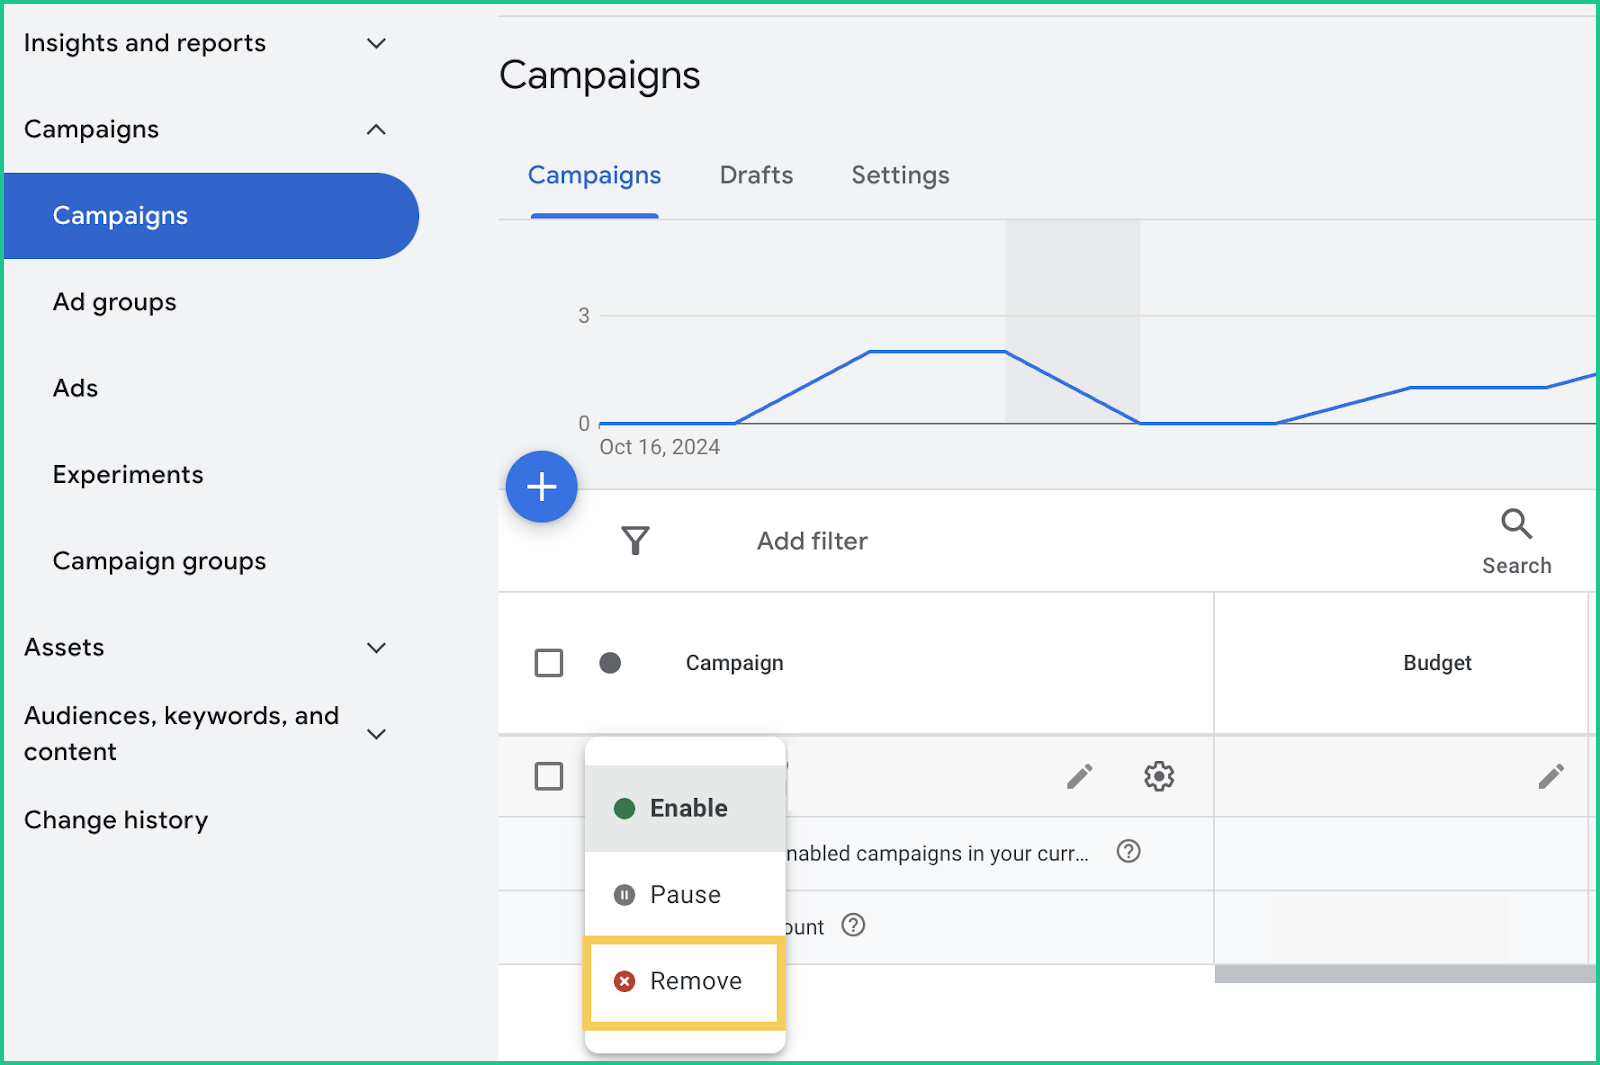
Task: Click Add filter text field
Action: (812, 541)
